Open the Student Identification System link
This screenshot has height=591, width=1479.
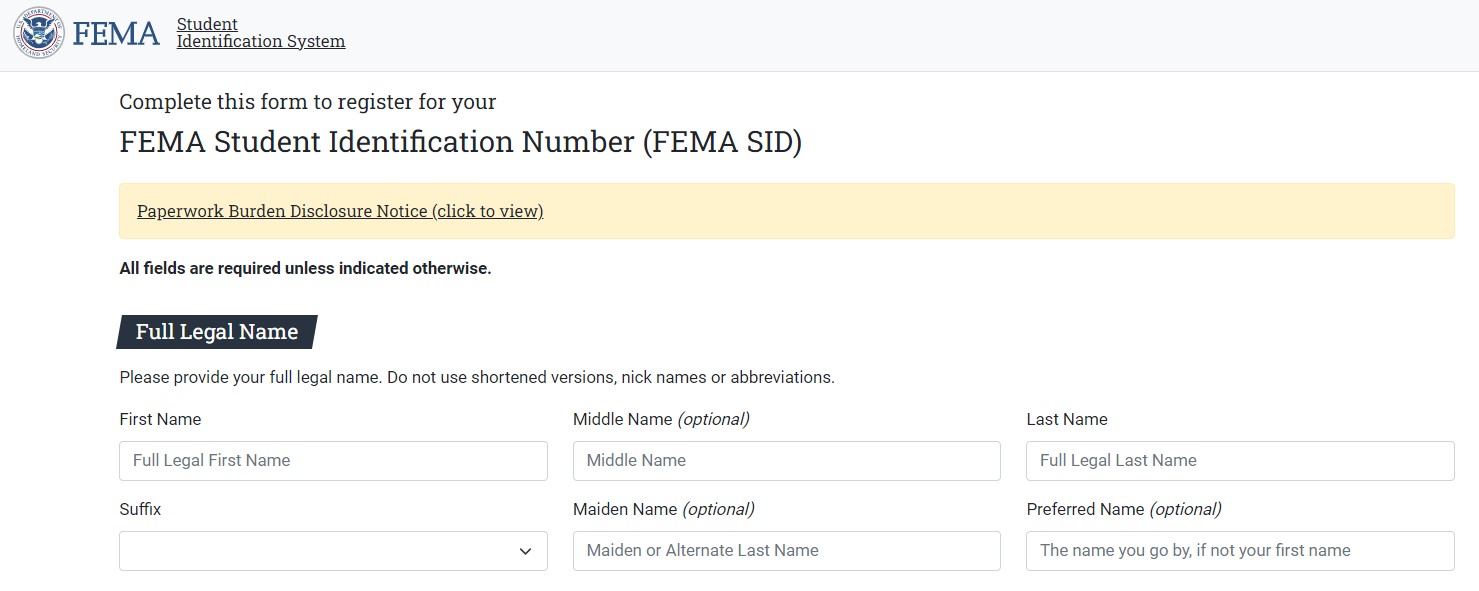[260, 33]
